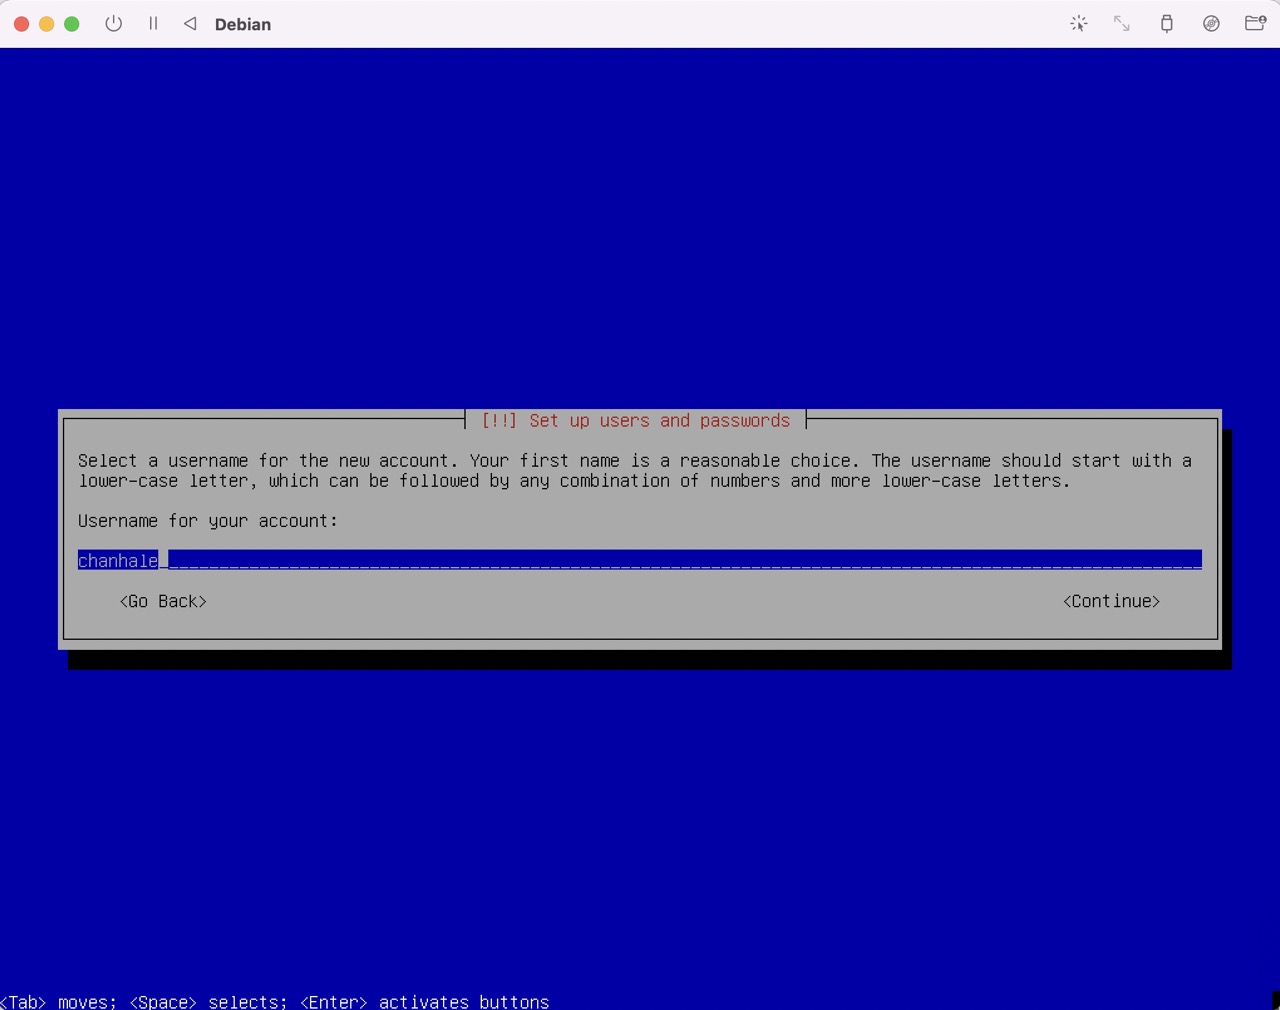Click the username input field
This screenshot has width=1280, height=1010.
(640, 560)
